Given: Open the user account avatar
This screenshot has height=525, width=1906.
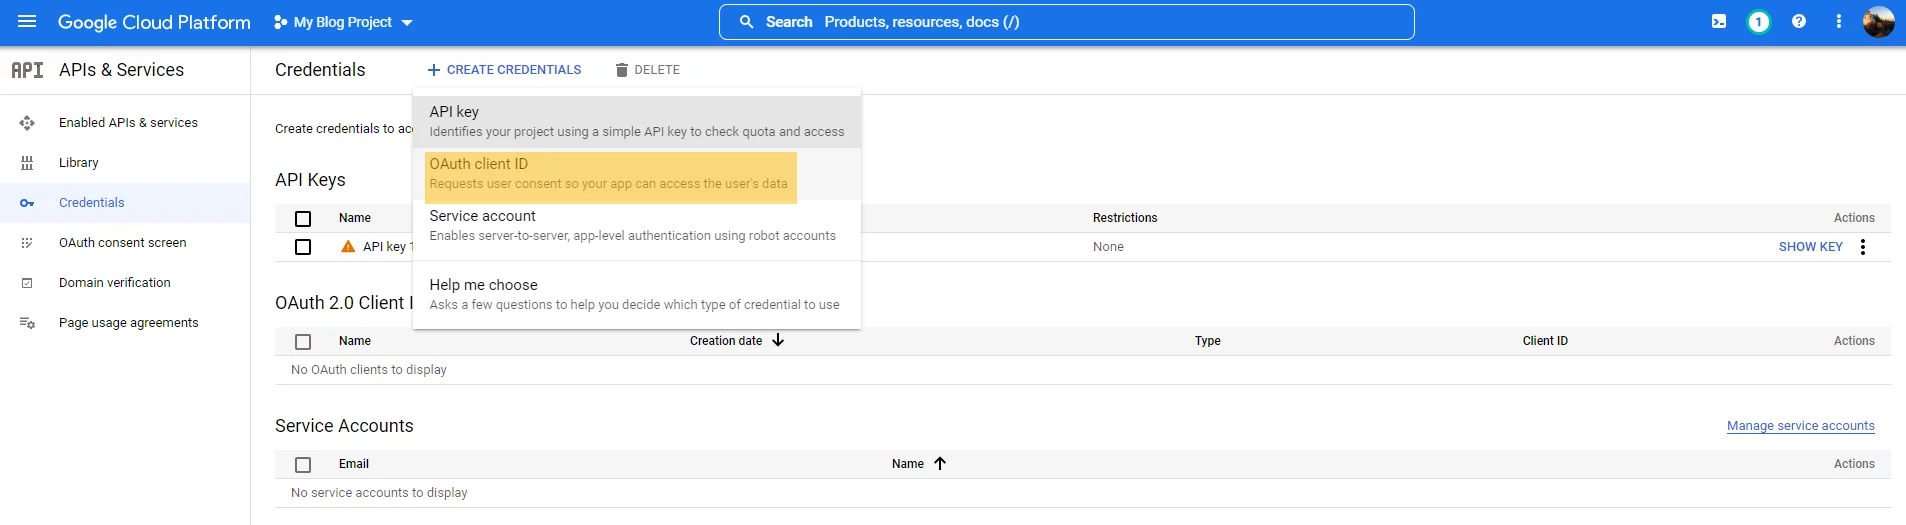Looking at the screenshot, I should [1878, 22].
